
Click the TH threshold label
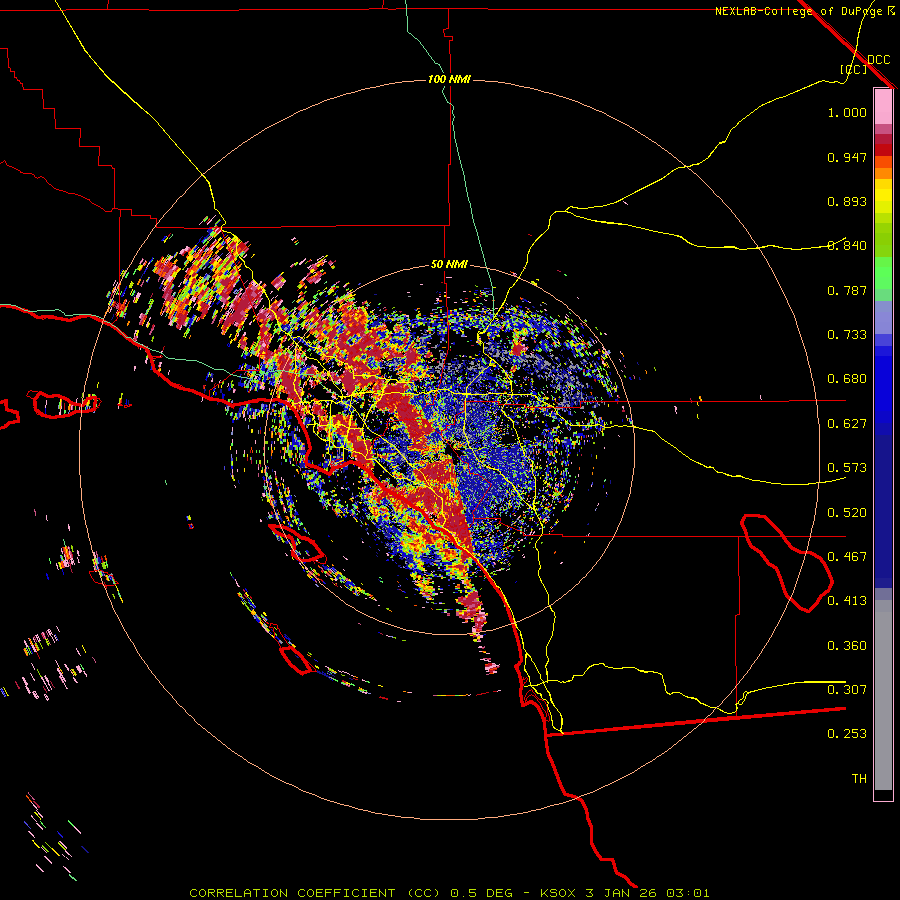tap(859, 779)
